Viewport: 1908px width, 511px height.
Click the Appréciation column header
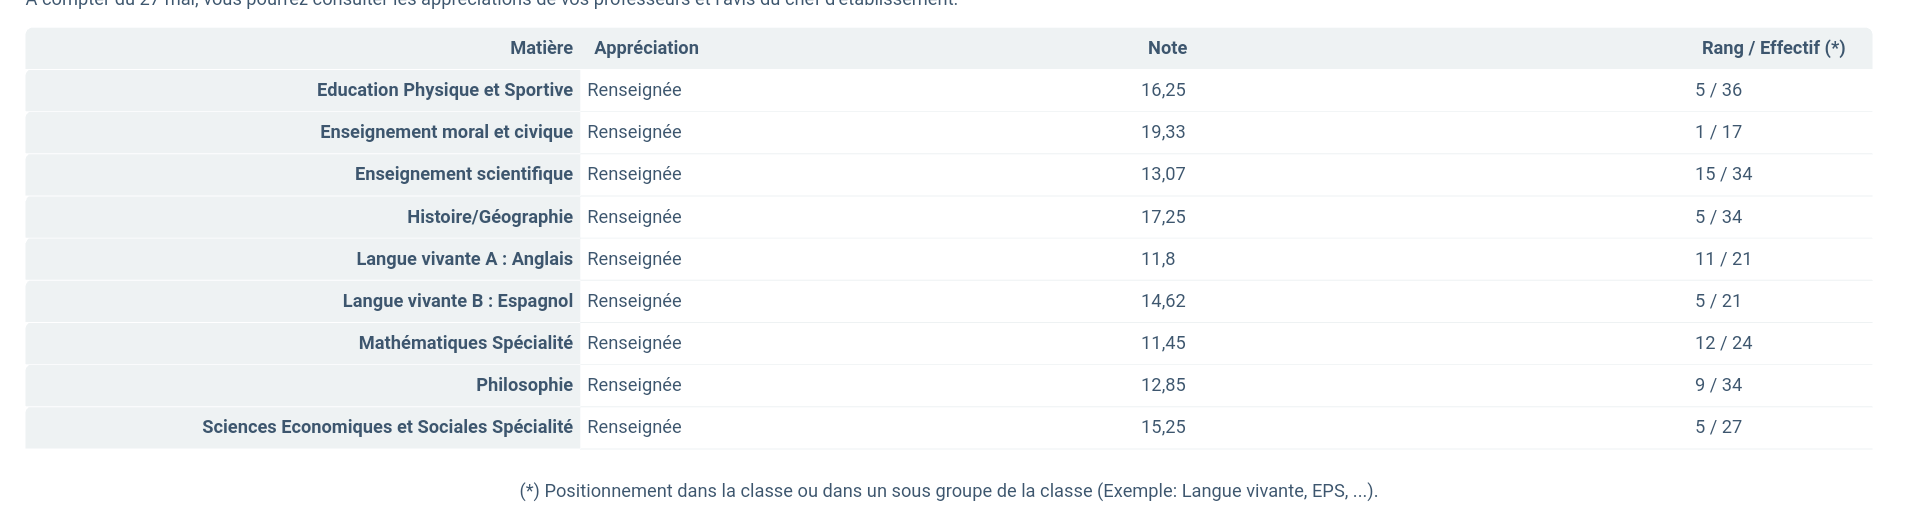pos(646,48)
